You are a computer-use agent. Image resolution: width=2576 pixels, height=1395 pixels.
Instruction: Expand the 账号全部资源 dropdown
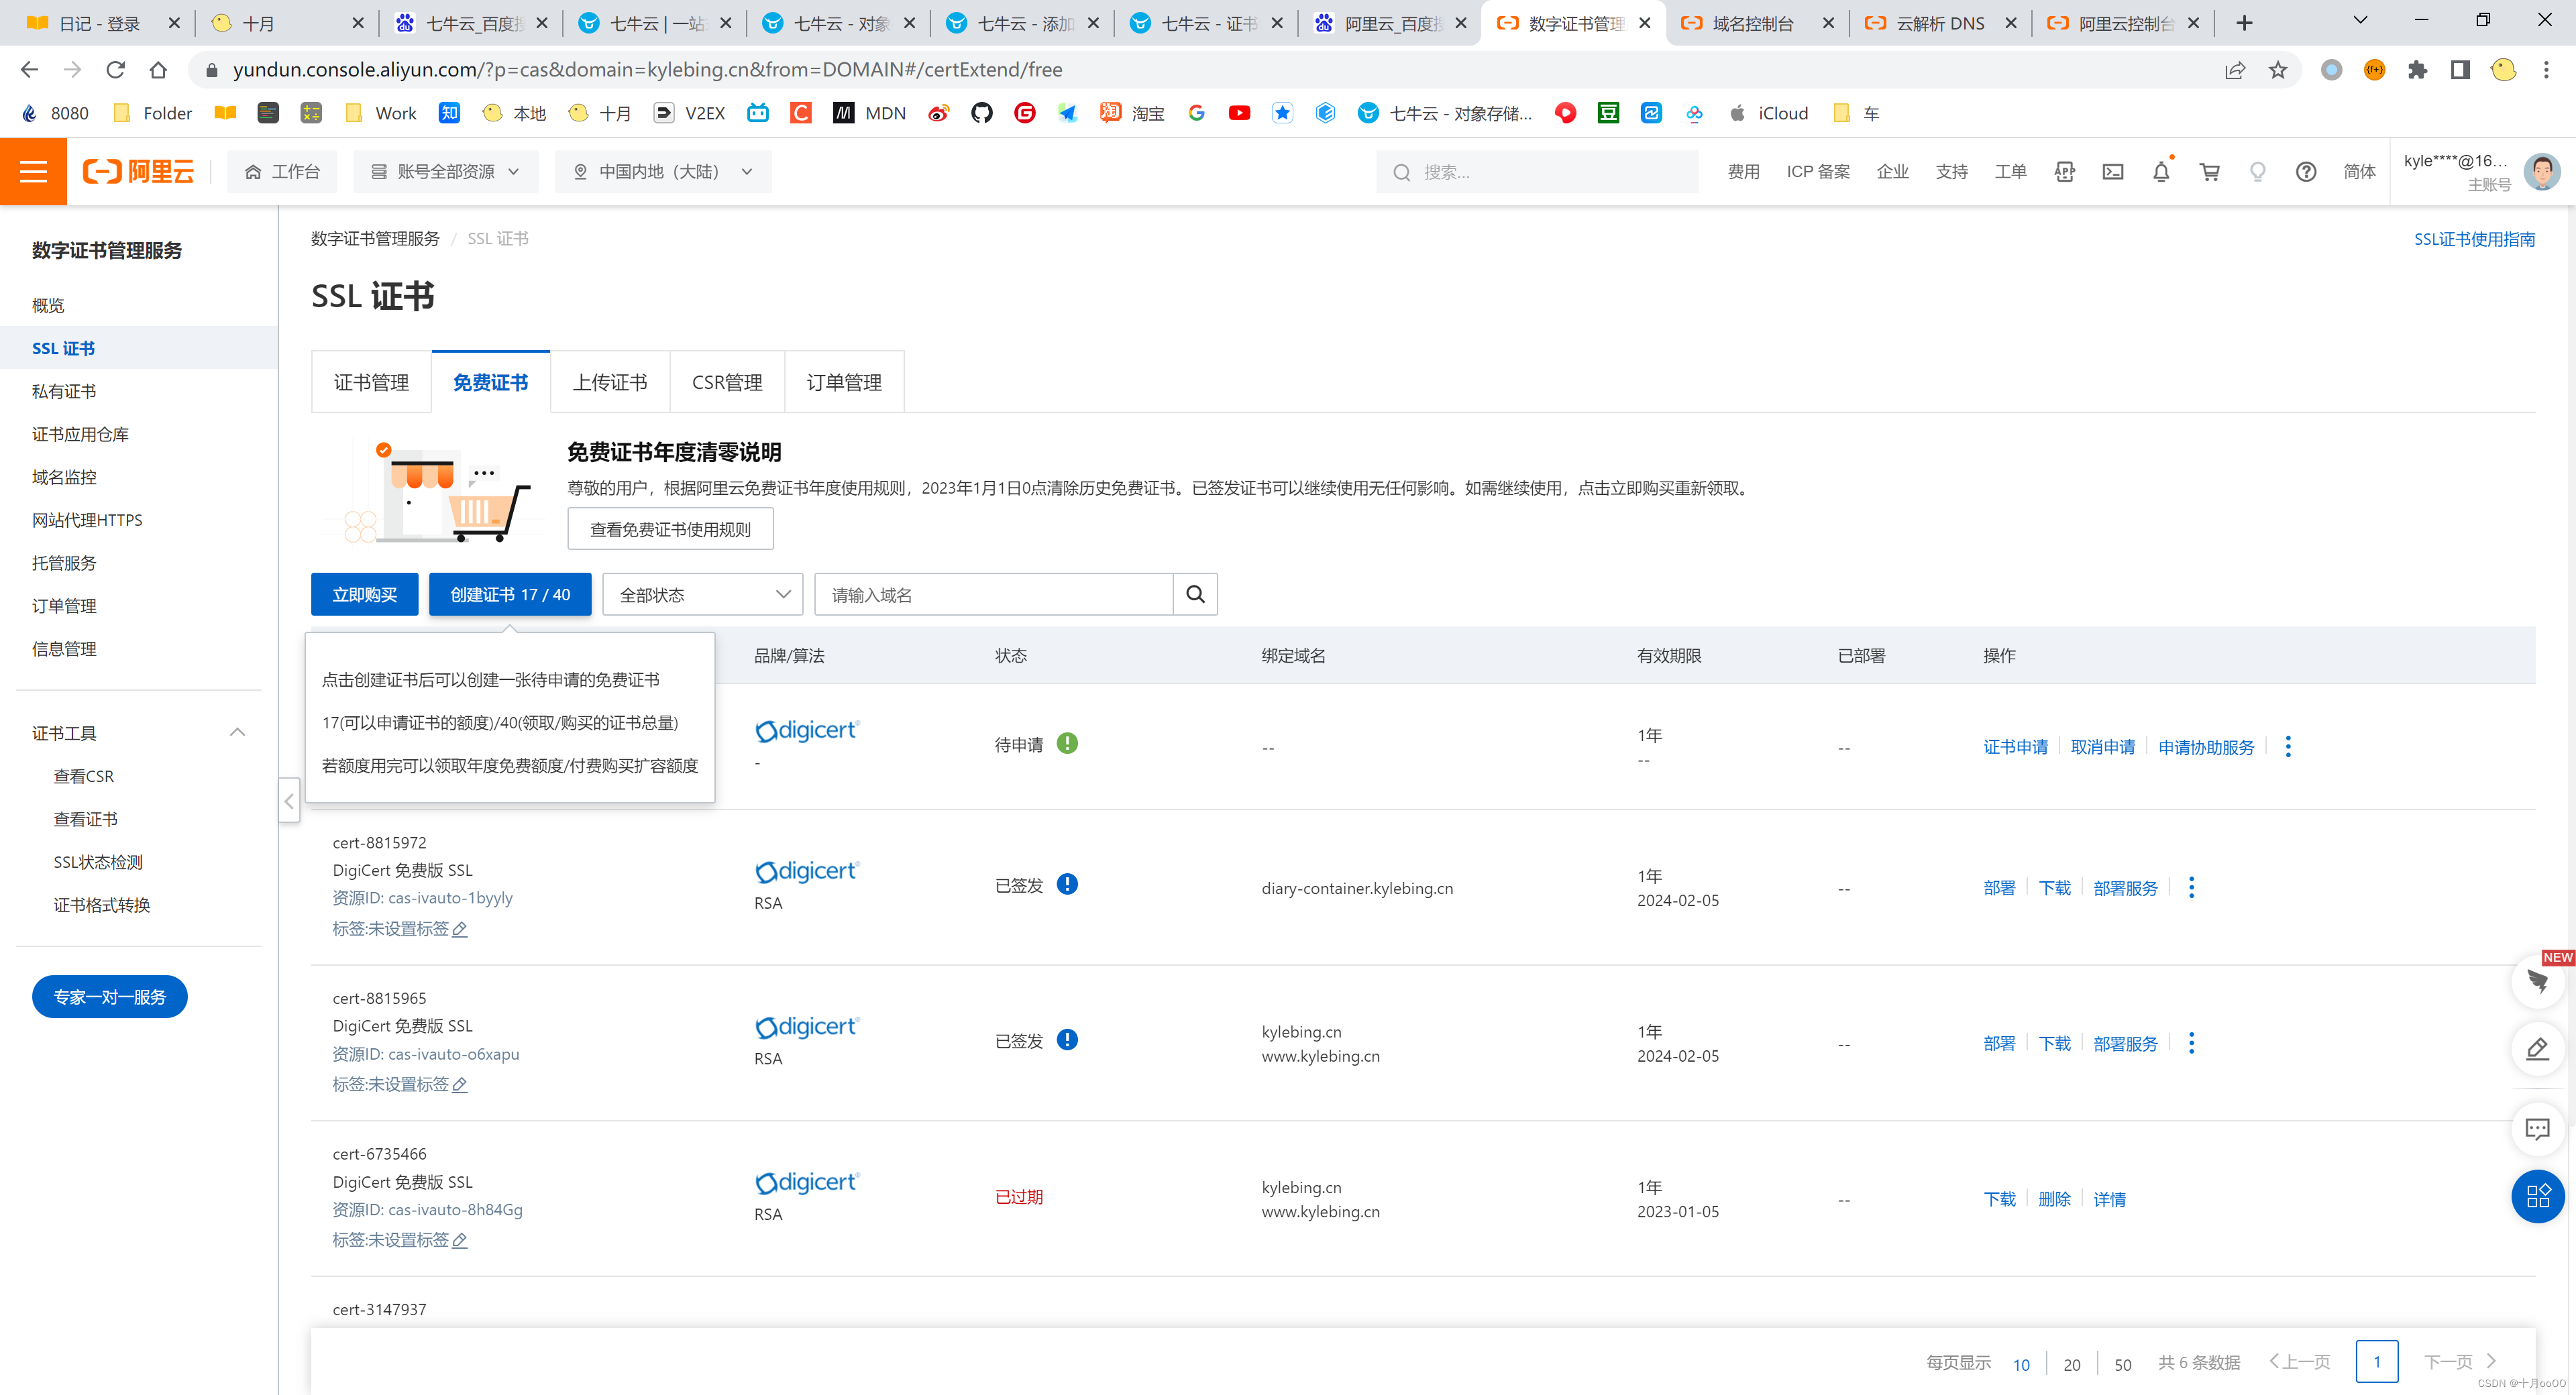coord(445,172)
